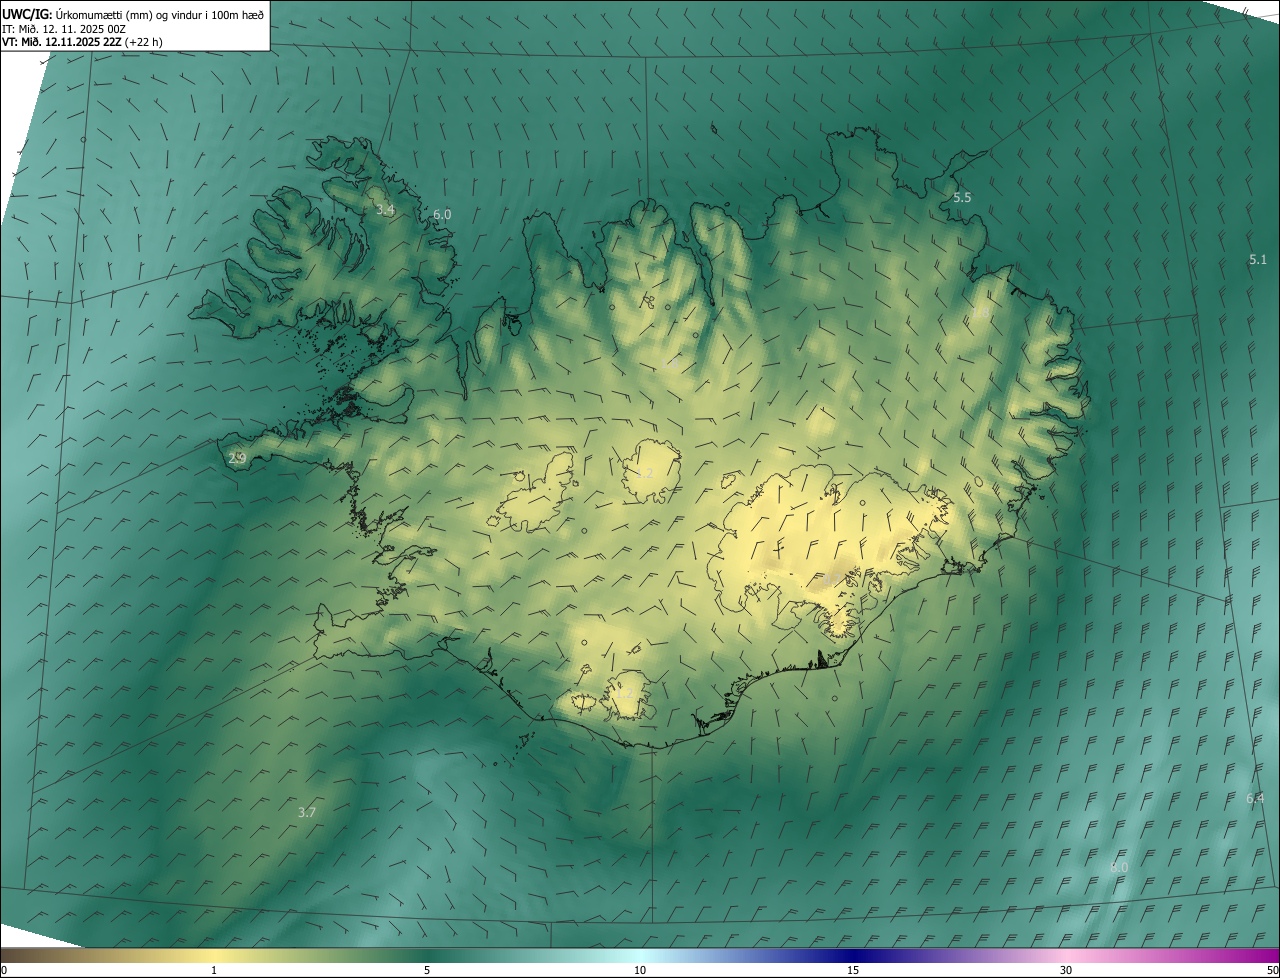This screenshot has width=1280, height=978.
Task: Click the 6.0 value label near the Westfjords
Action: 442,214
